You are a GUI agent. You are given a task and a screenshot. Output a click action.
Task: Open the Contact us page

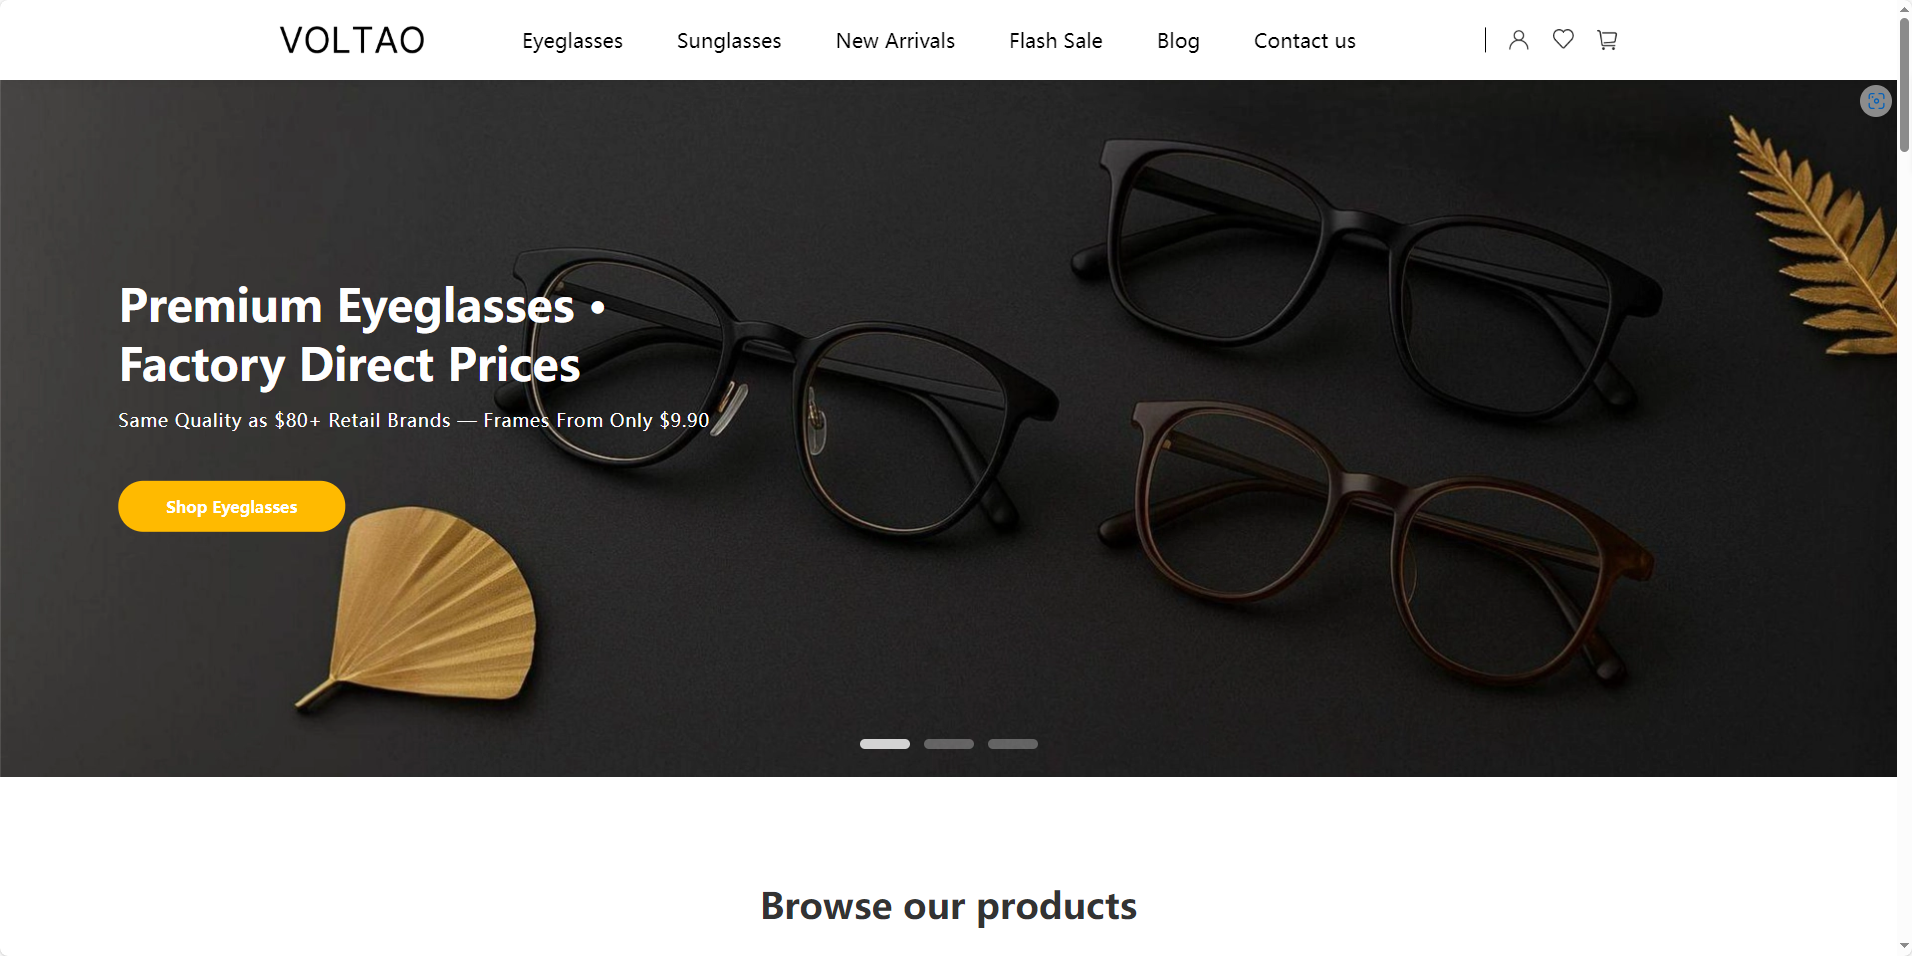(x=1304, y=41)
